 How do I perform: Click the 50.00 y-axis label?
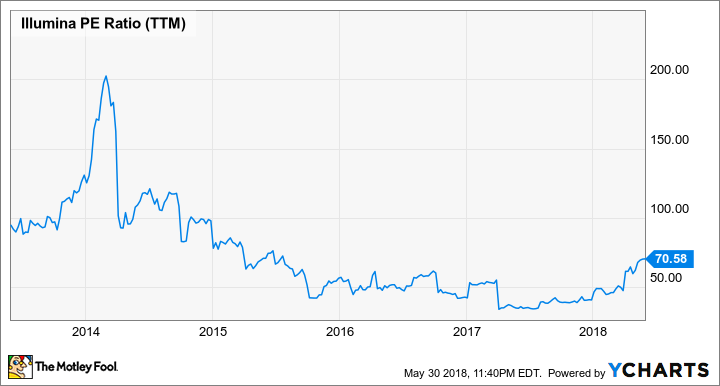coord(666,278)
